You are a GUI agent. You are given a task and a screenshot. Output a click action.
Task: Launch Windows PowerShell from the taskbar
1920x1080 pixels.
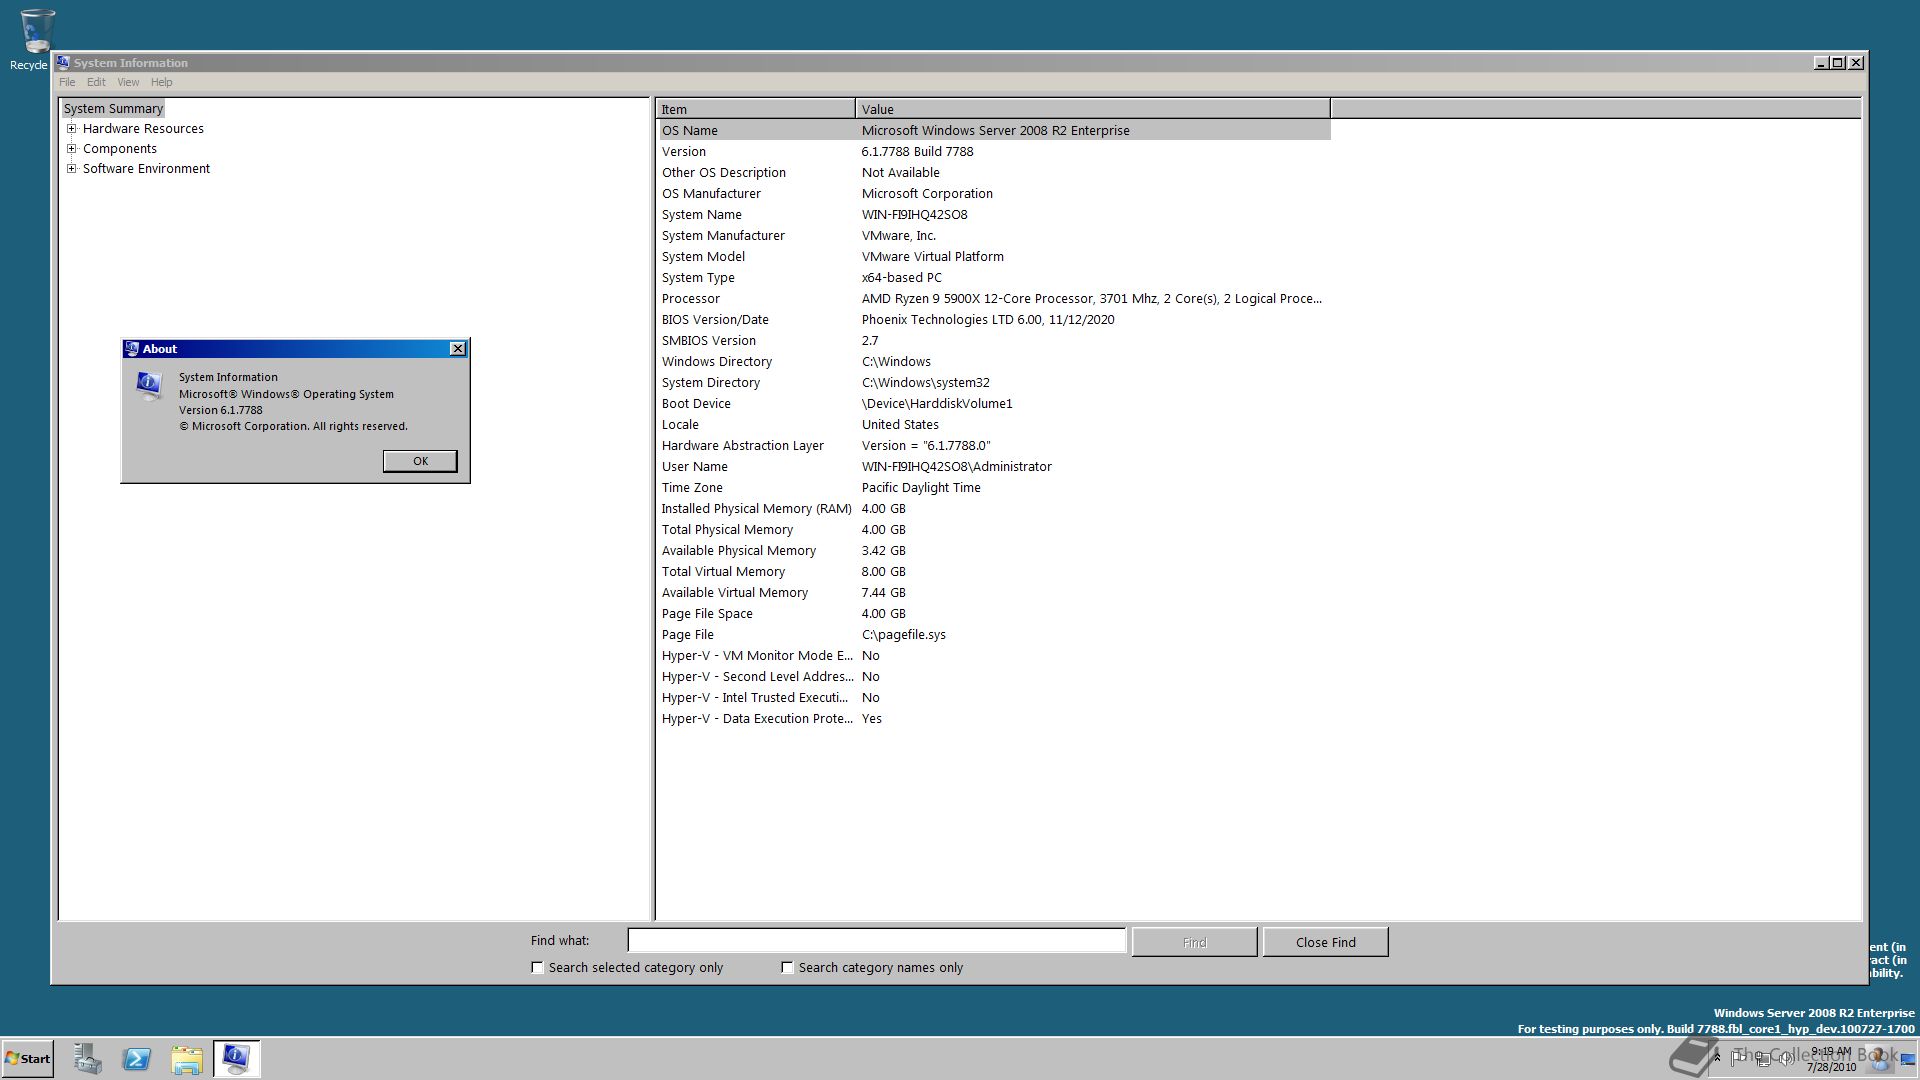(x=137, y=1058)
